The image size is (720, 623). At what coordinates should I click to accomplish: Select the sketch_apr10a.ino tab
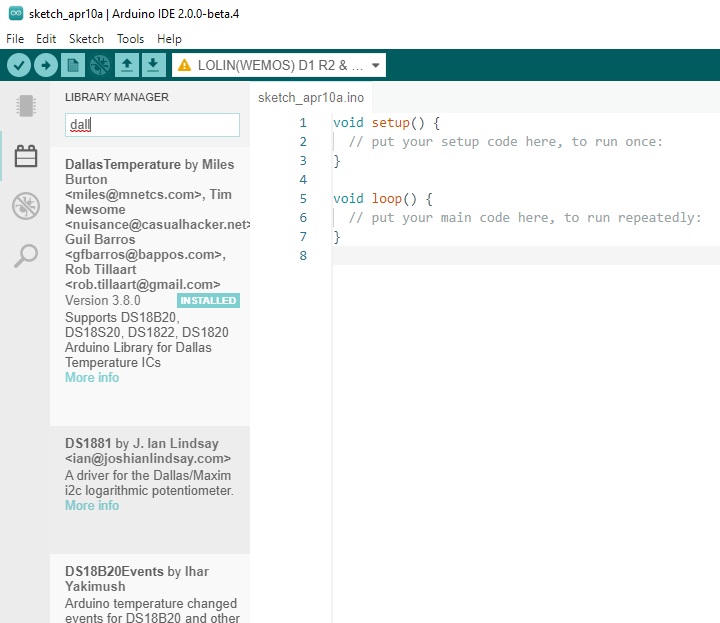click(311, 97)
